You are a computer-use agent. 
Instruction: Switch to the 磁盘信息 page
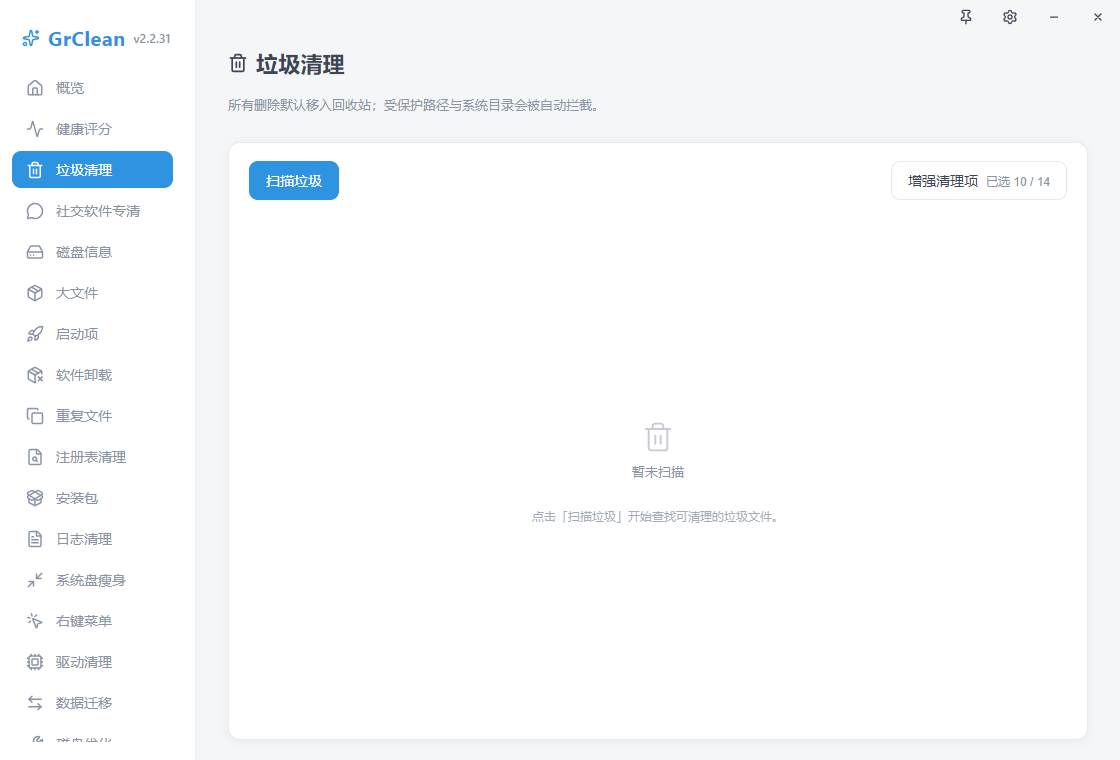click(92, 252)
